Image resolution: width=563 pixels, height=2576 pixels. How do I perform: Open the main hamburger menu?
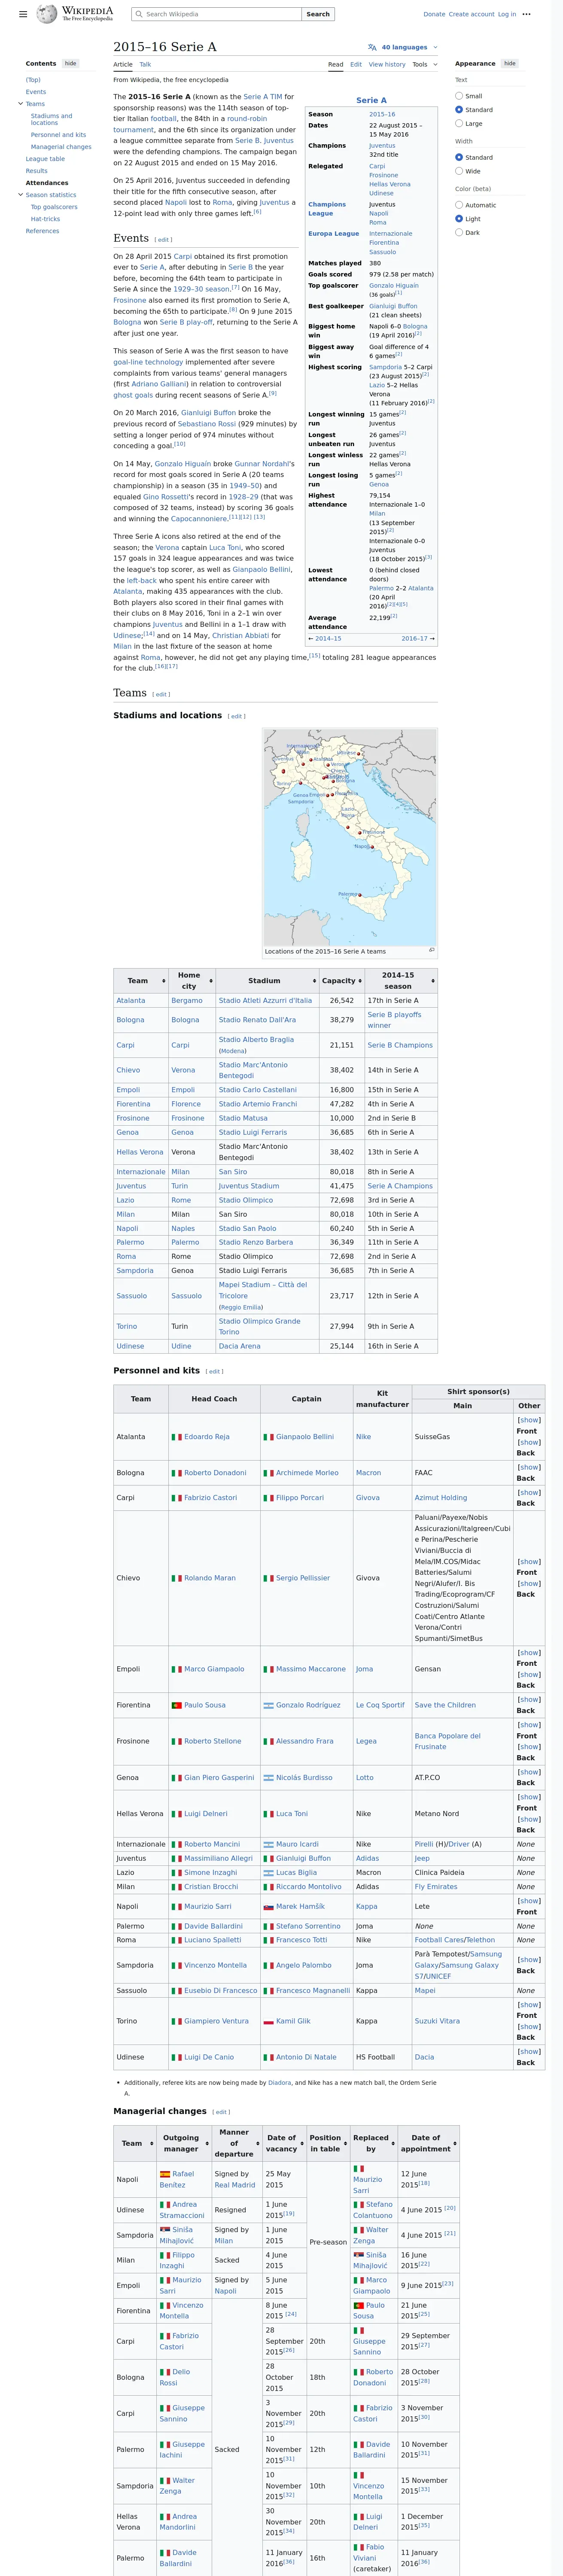pos(23,14)
